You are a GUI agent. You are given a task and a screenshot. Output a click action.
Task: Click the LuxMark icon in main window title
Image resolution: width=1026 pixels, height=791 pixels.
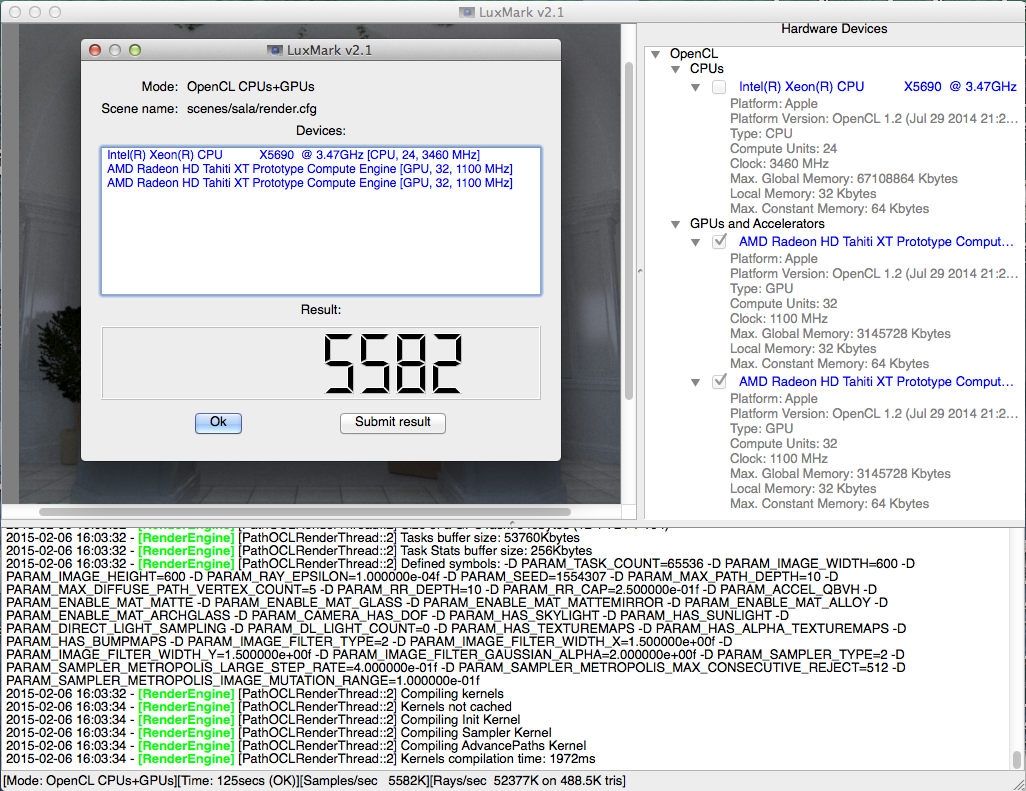(x=467, y=12)
